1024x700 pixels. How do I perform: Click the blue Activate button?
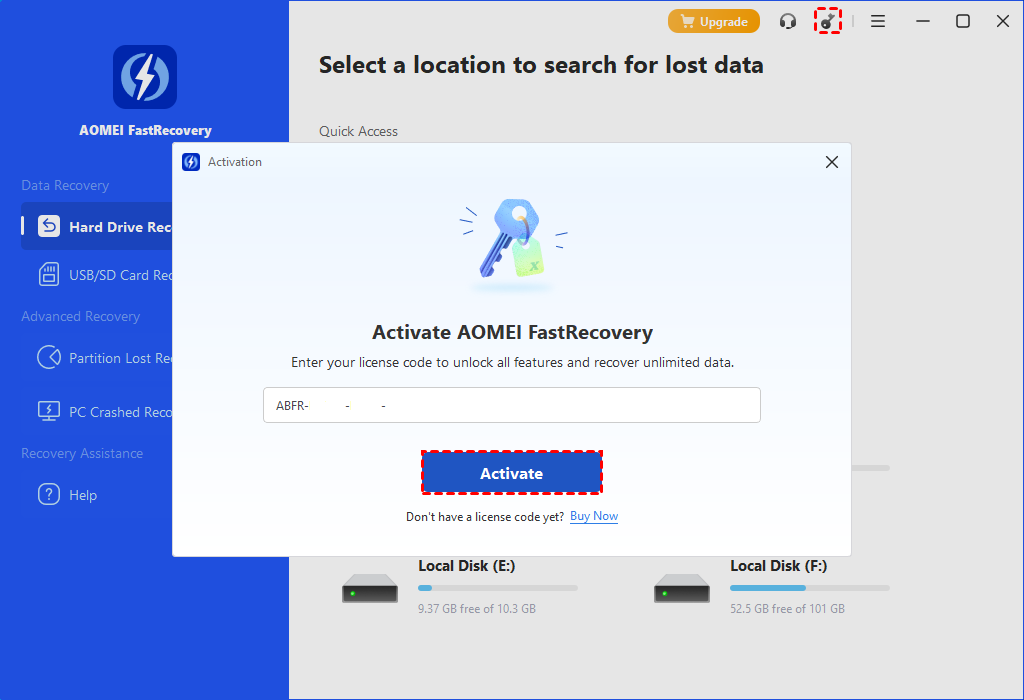511,473
